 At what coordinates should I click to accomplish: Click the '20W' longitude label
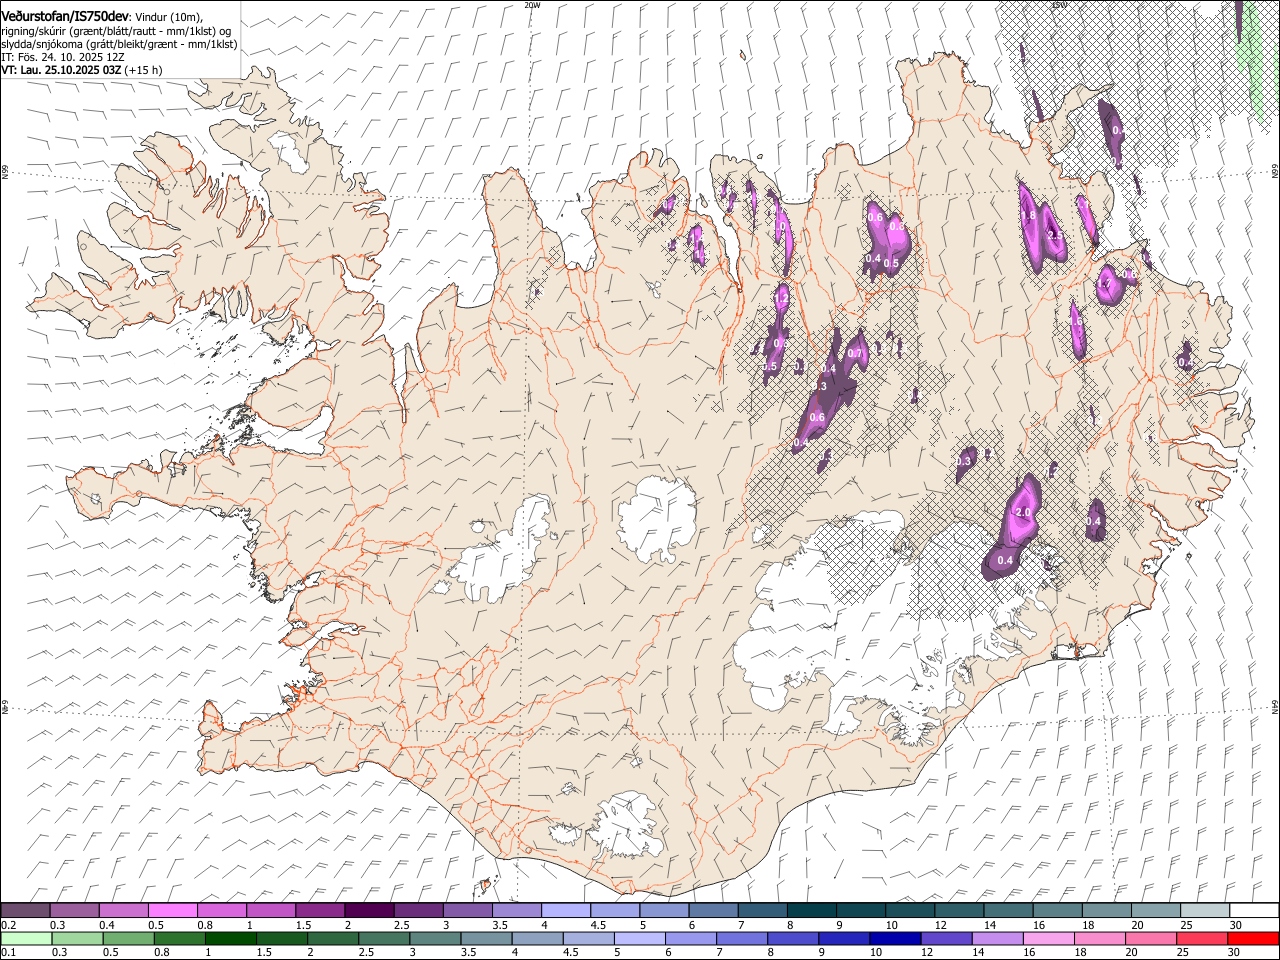coord(532,5)
